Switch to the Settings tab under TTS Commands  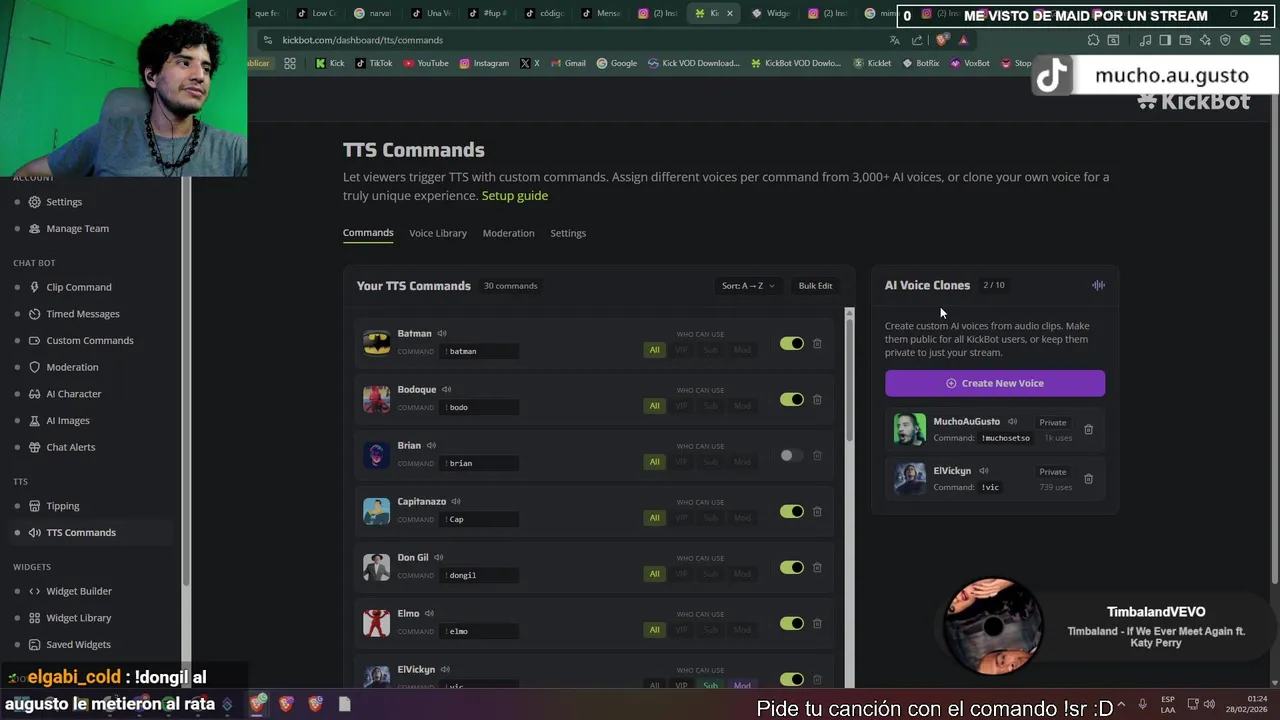568,233
